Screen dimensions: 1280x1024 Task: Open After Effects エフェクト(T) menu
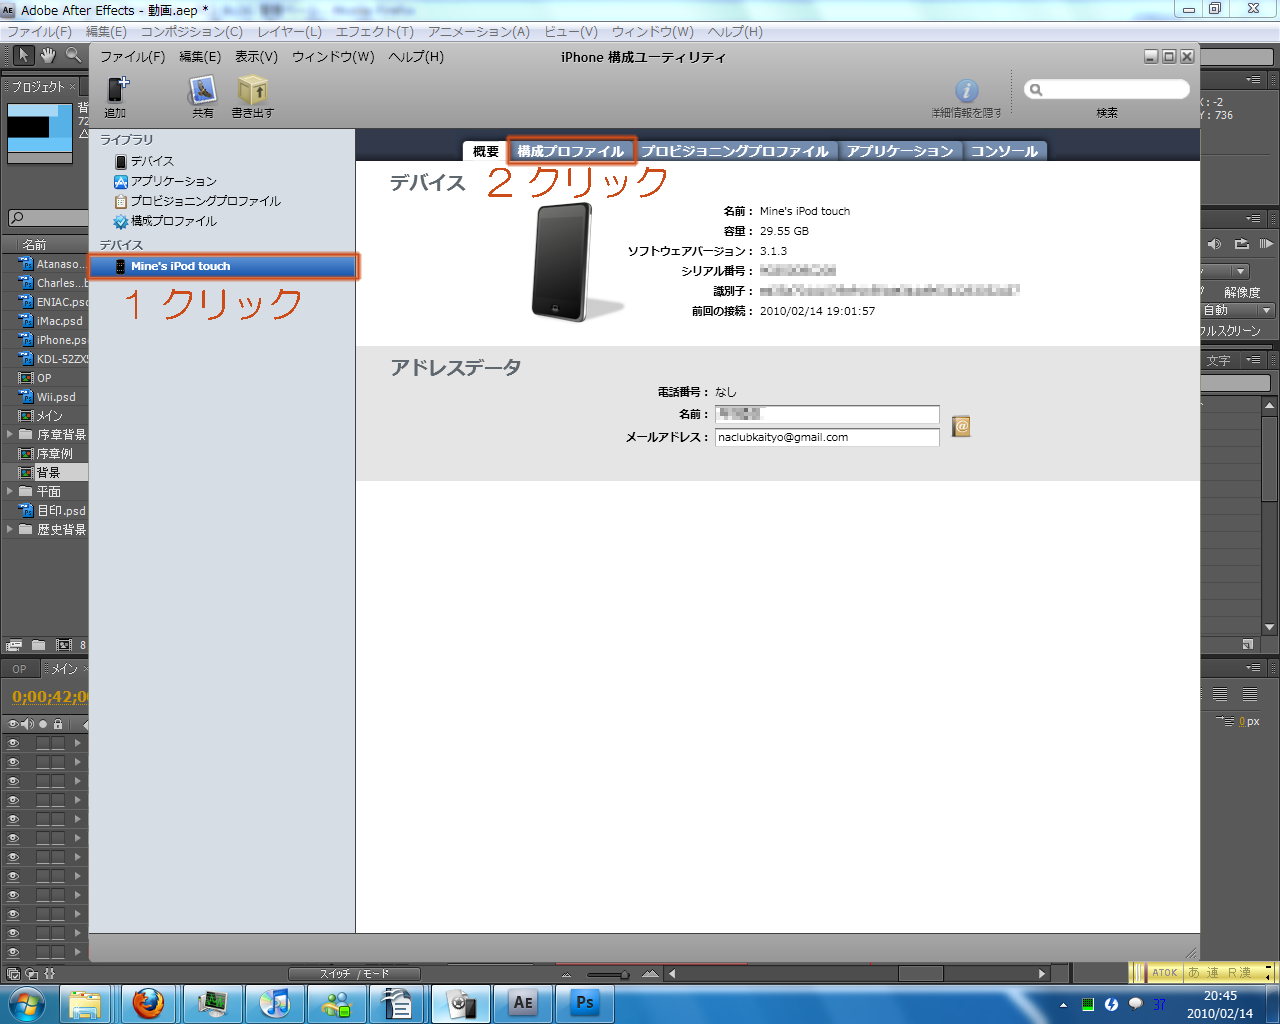click(x=374, y=32)
